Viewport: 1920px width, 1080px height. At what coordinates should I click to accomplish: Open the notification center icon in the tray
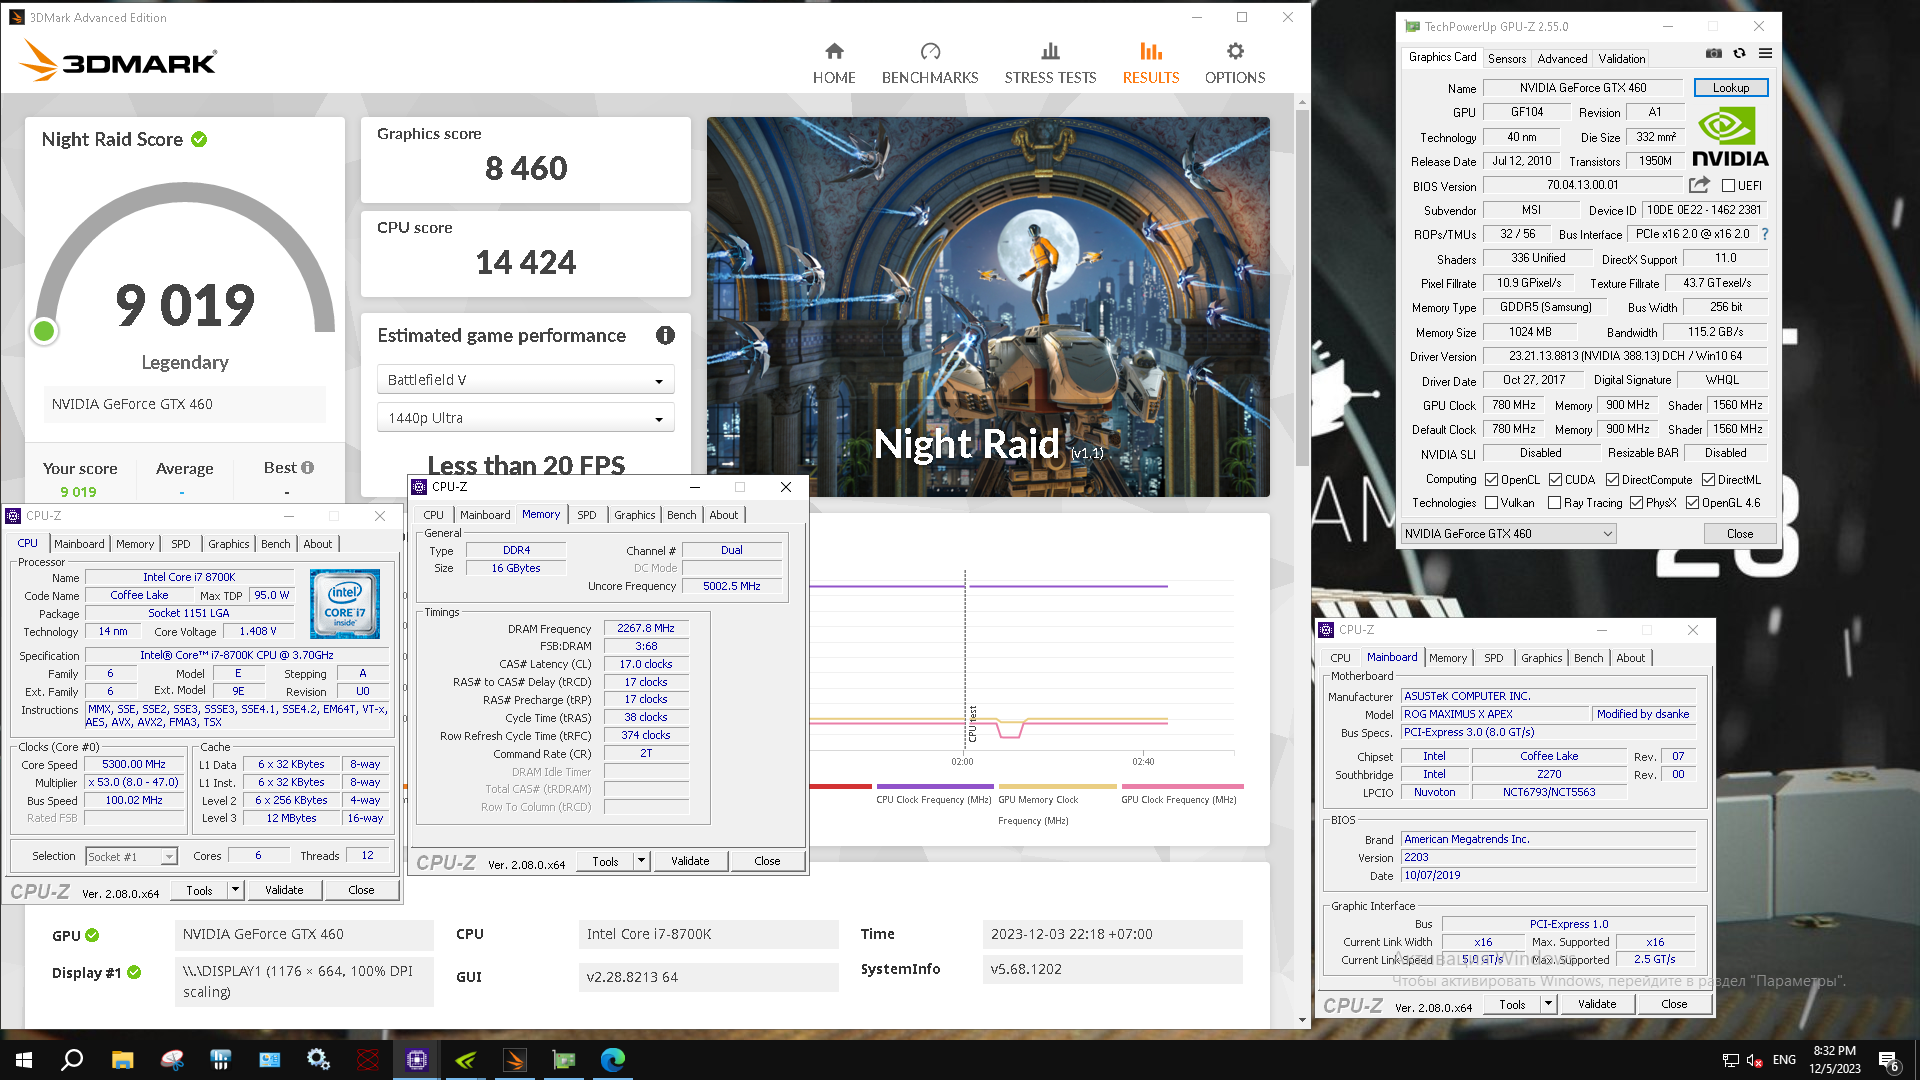[x=1889, y=1061]
